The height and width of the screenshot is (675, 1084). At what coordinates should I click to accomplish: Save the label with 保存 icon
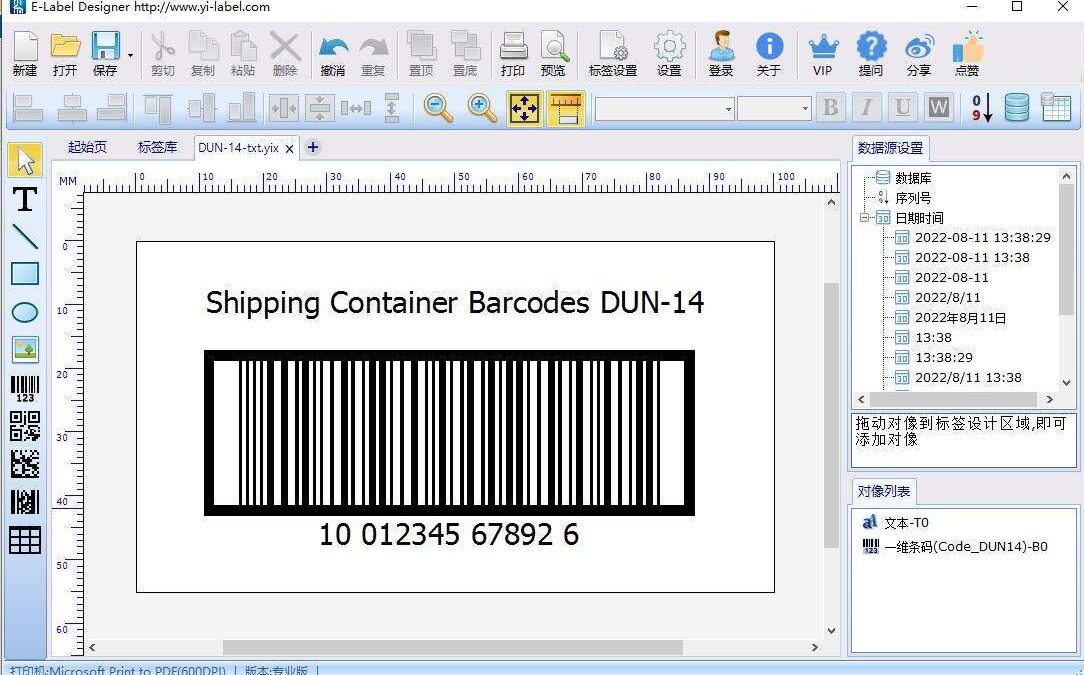[x=106, y=53]
